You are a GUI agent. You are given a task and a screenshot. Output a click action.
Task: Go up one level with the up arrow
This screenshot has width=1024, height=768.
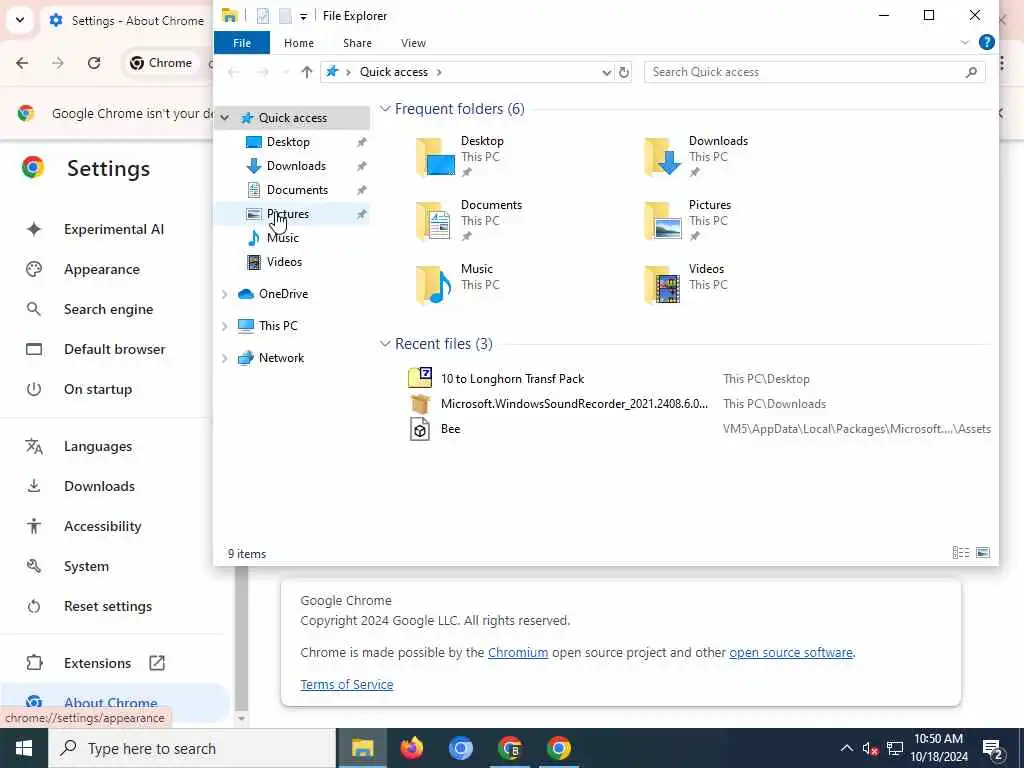pos(306,72)
